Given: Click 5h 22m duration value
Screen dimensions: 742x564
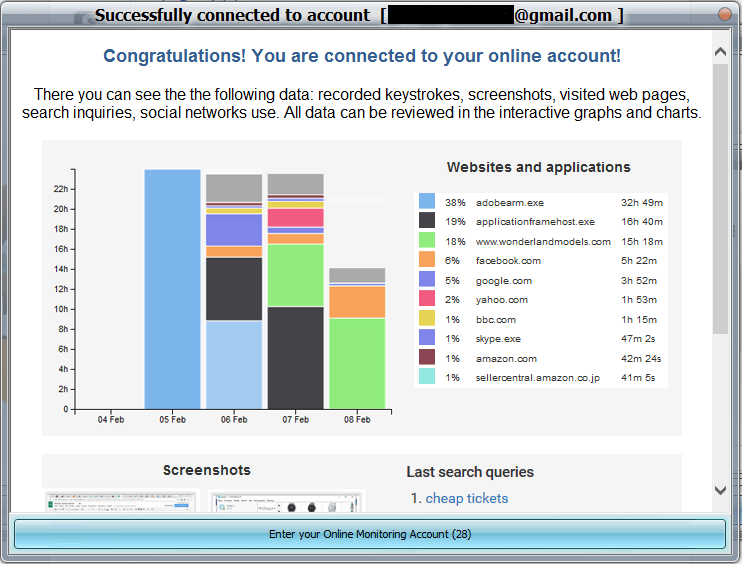Looking at the screenshot, I should coord(639,261).
